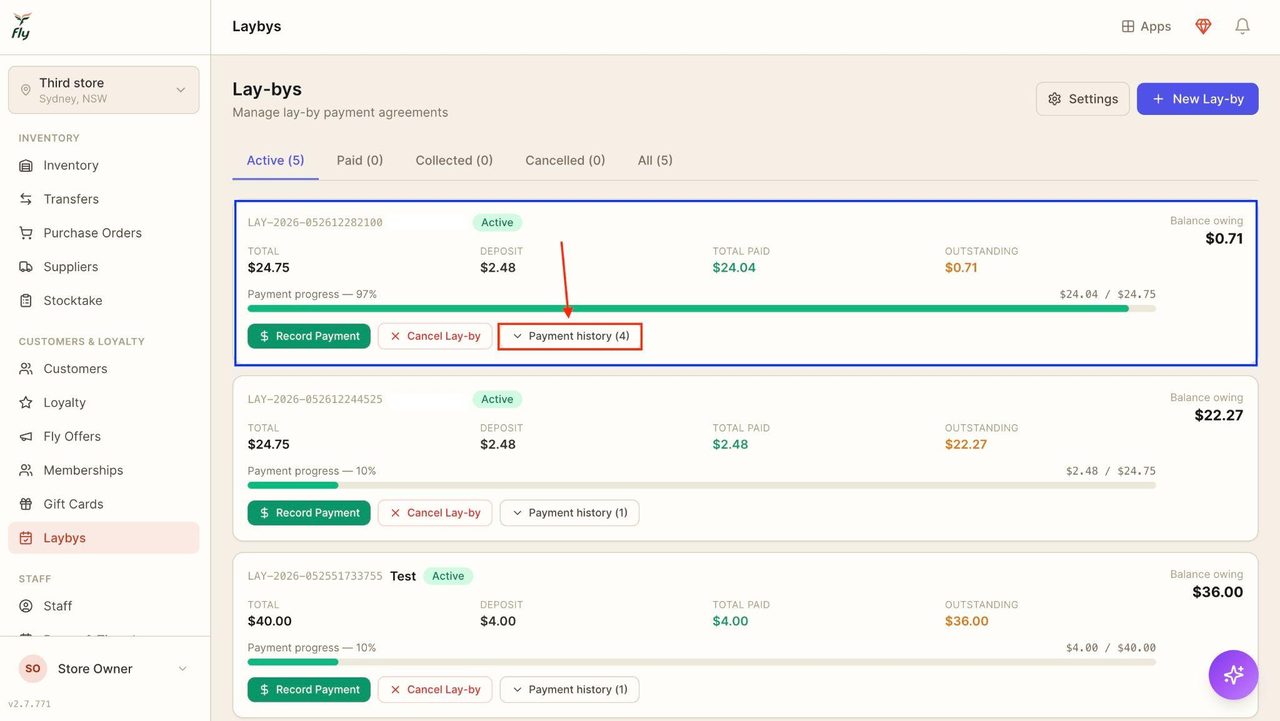Click the Stocktake clipboard icon

(x=26, y=301)
